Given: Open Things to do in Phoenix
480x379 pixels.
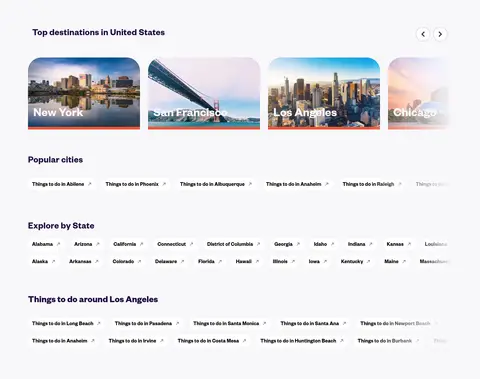Looking at the screenshot, I should tap(136, 184).
